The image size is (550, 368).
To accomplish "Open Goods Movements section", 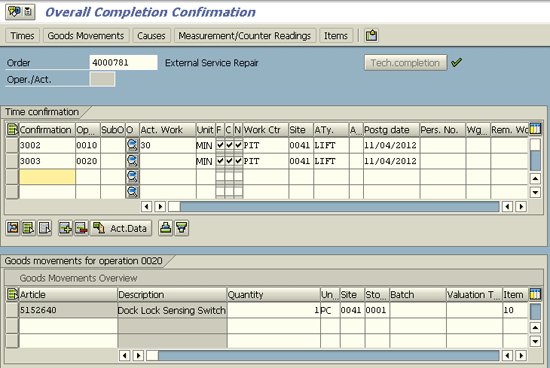I will pyautogui.click(x=86, y=36).
